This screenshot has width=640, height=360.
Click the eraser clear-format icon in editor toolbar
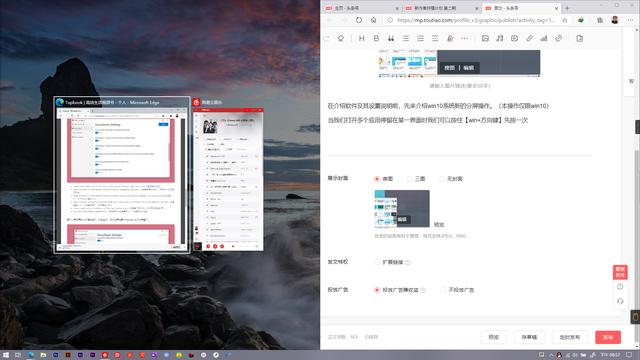341,38
